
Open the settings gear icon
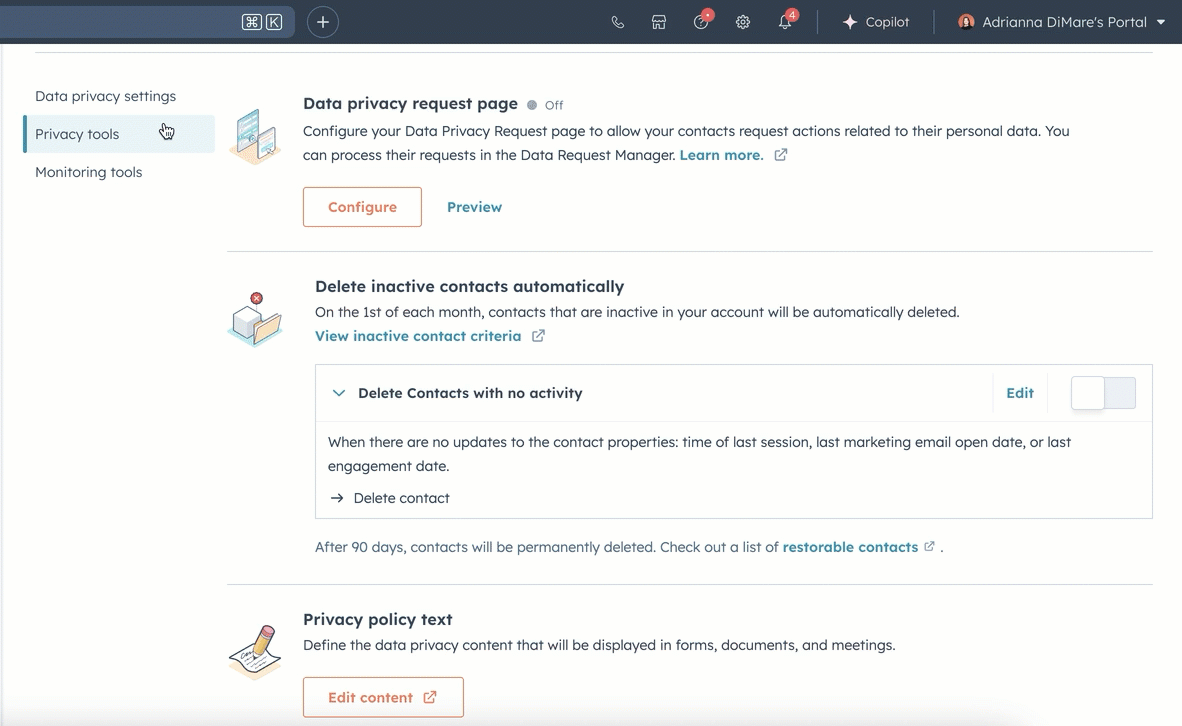point(743,21)
